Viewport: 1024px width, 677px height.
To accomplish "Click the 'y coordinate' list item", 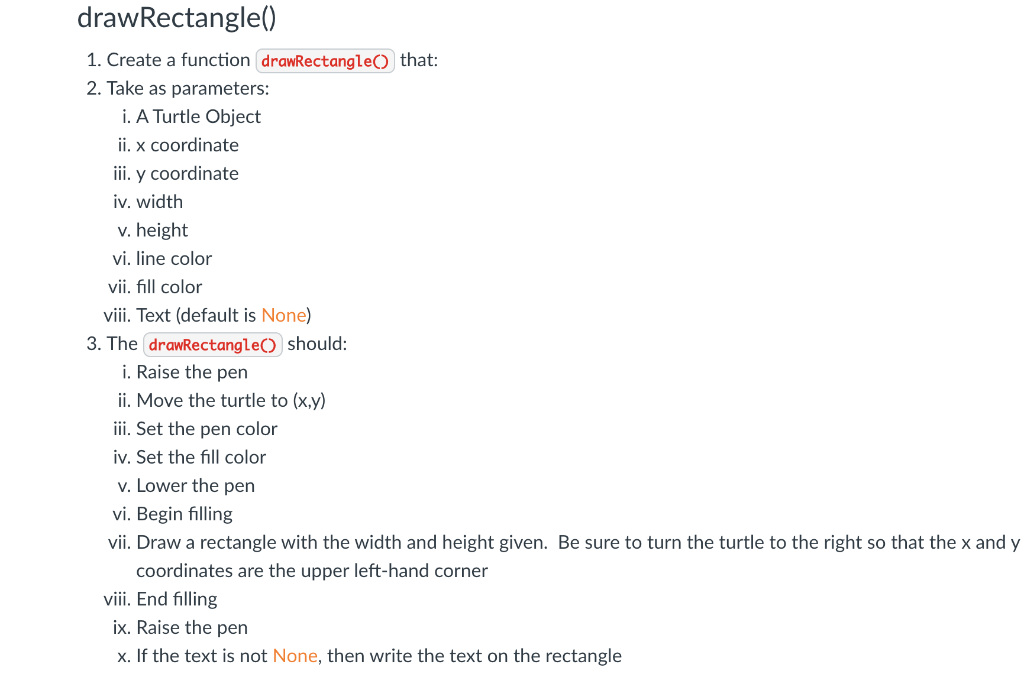I will (x=187, y=174).
